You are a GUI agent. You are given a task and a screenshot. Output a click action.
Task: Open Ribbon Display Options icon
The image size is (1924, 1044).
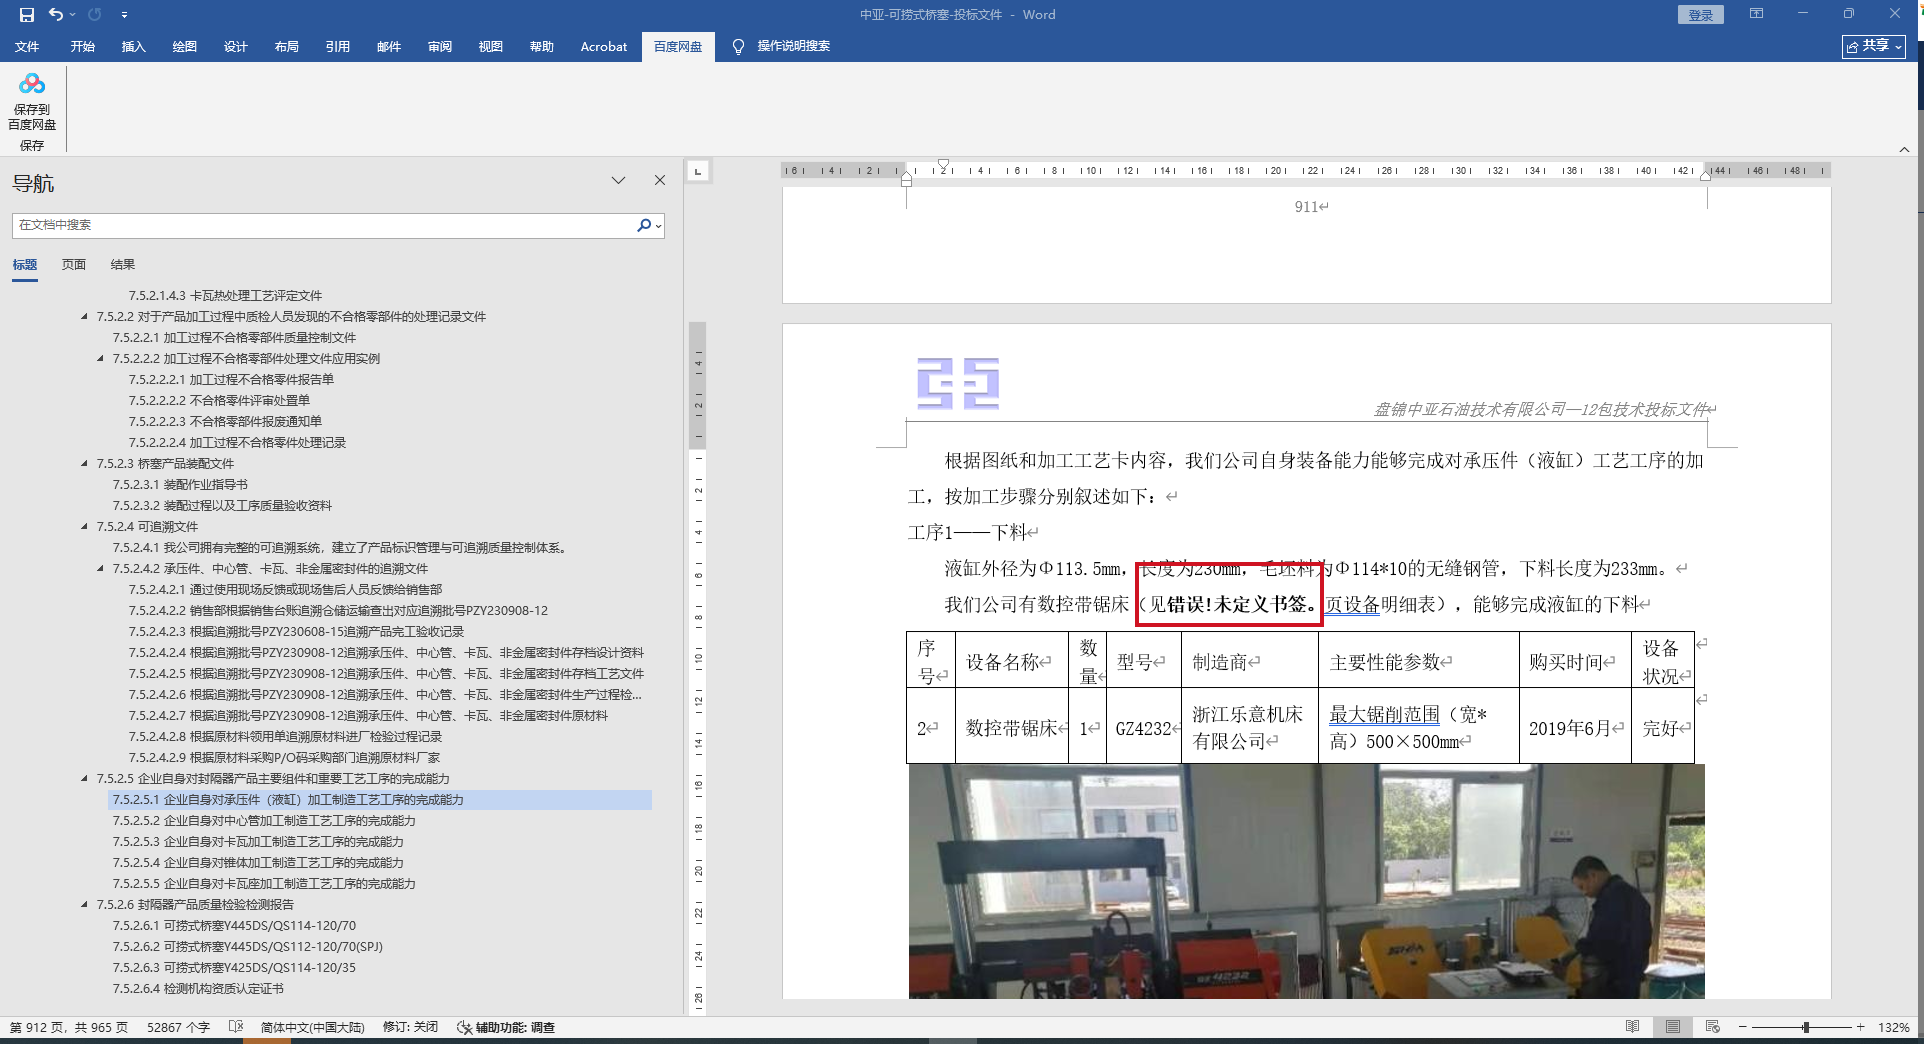(1756, 14)
